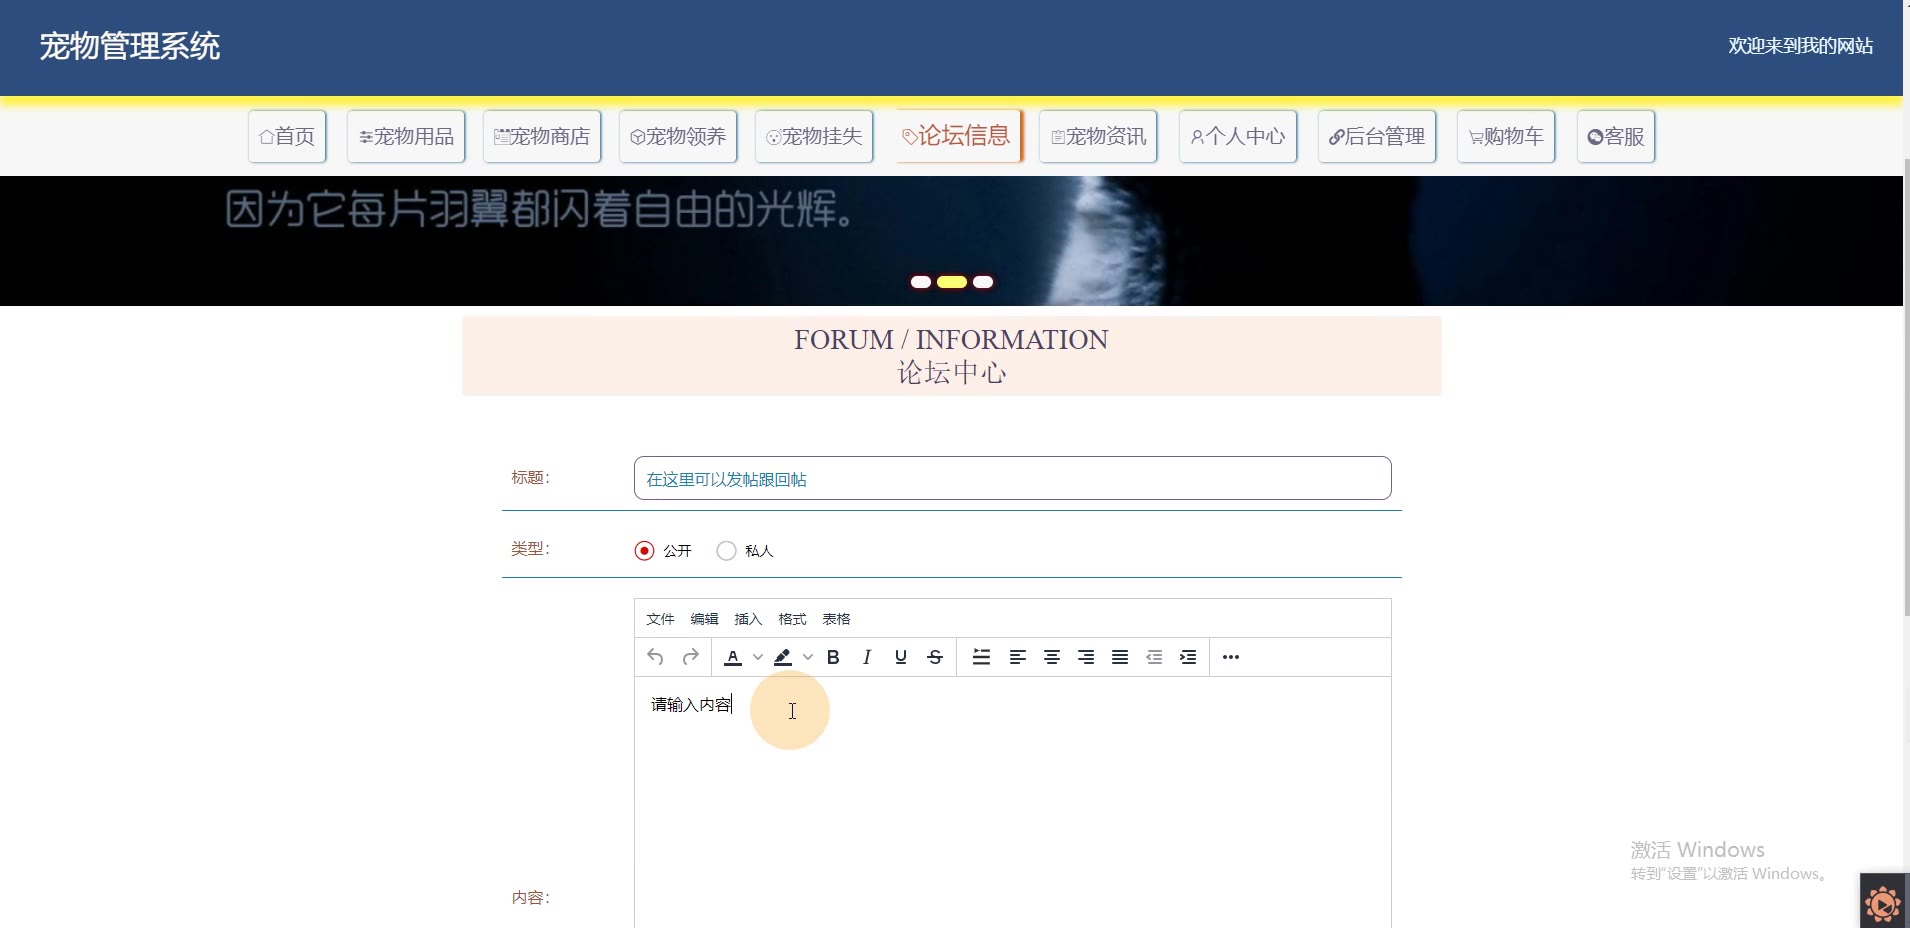This screenshot has width=1910, height=928.
Task: Open highlight color dropdown arrow
Action: click(x=808, y=657)
